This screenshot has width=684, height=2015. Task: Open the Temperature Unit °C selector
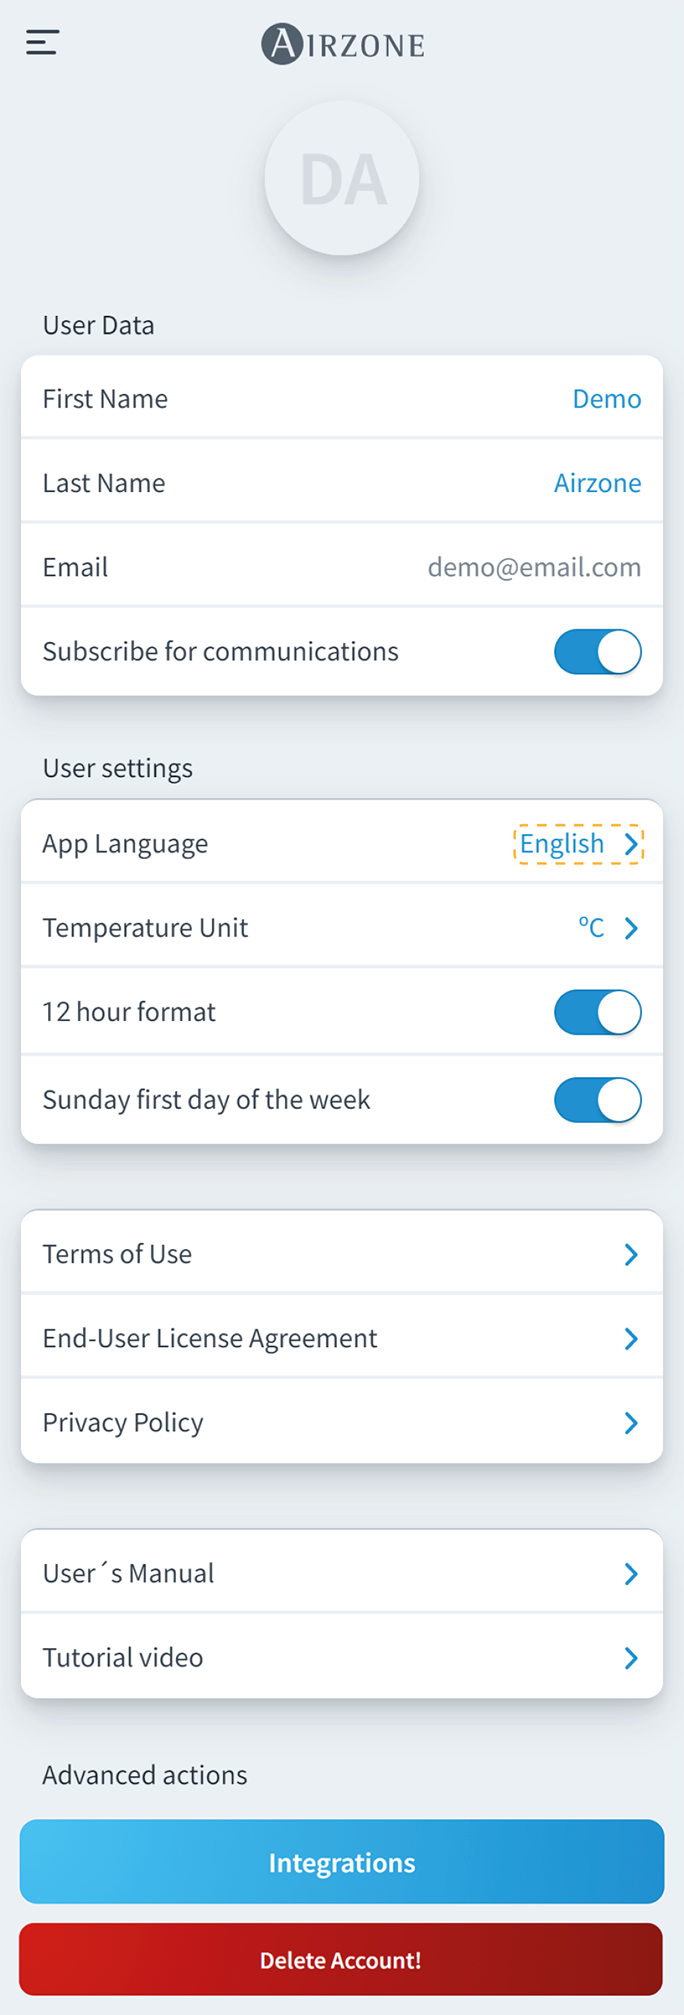click(x=608, y=928)
